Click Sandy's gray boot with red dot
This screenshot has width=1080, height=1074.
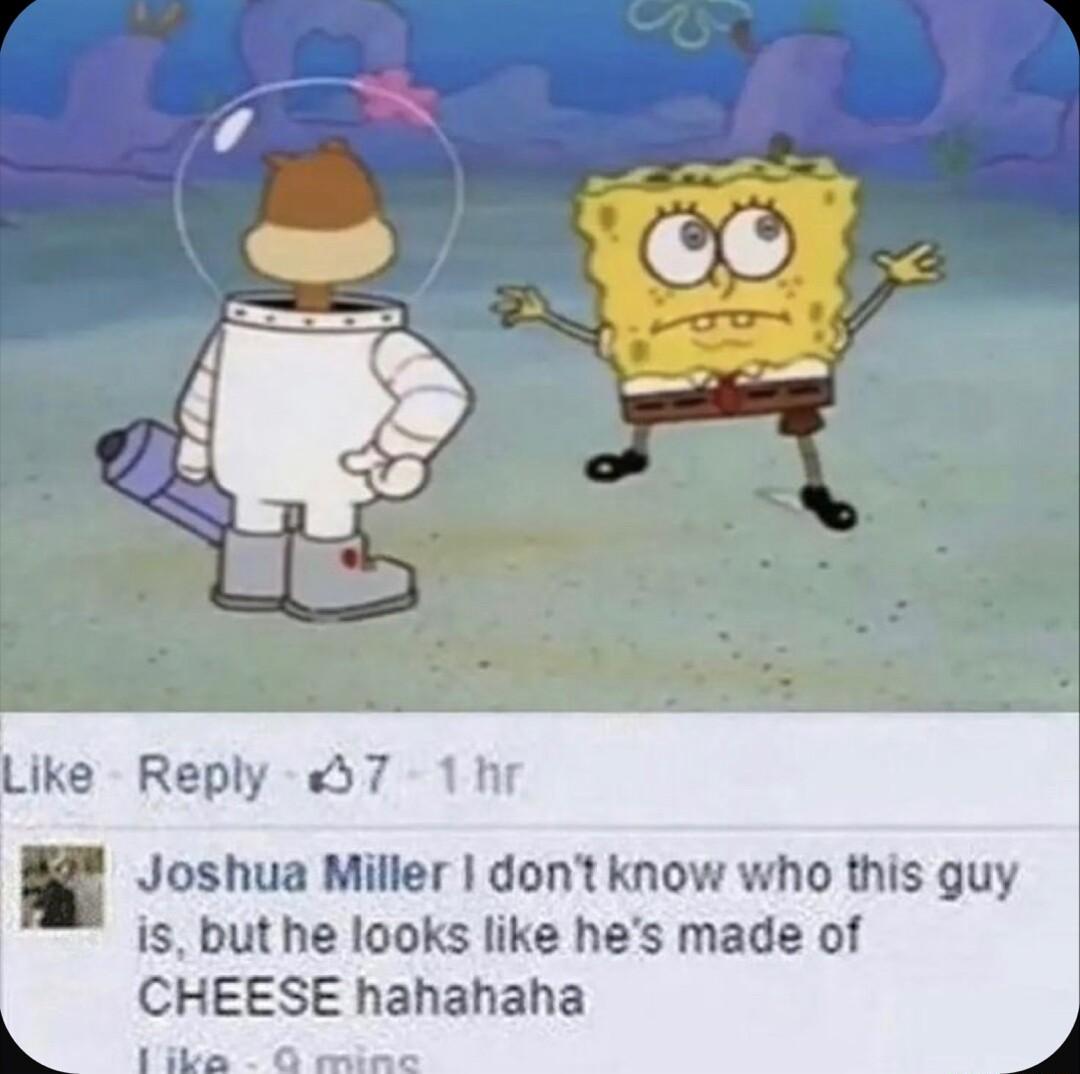[351, 575]
